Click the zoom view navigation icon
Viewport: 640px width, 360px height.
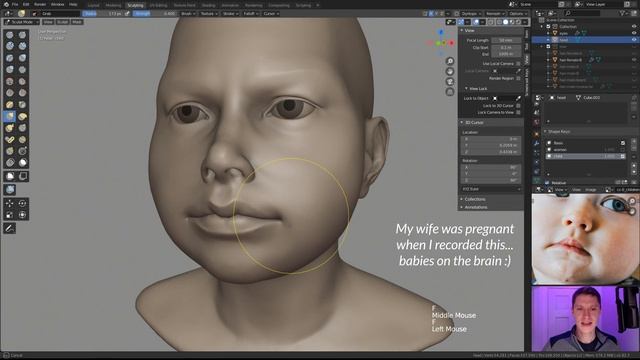click(450, 61)
